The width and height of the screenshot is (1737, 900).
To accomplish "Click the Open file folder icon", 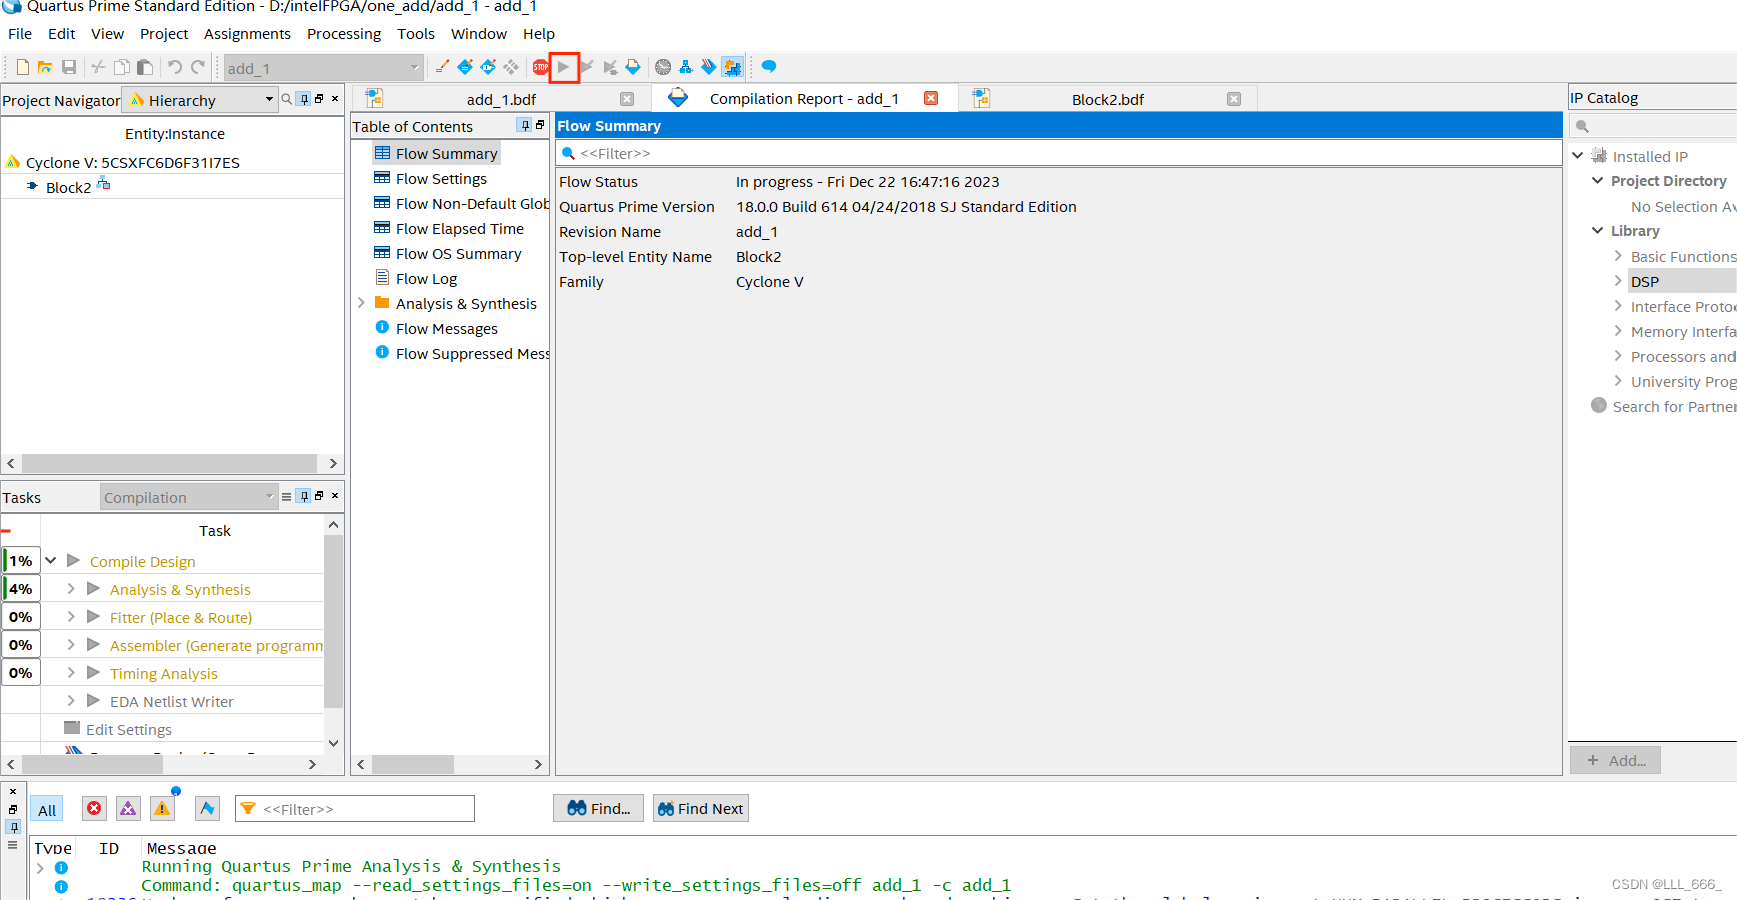I will (45, 67).
